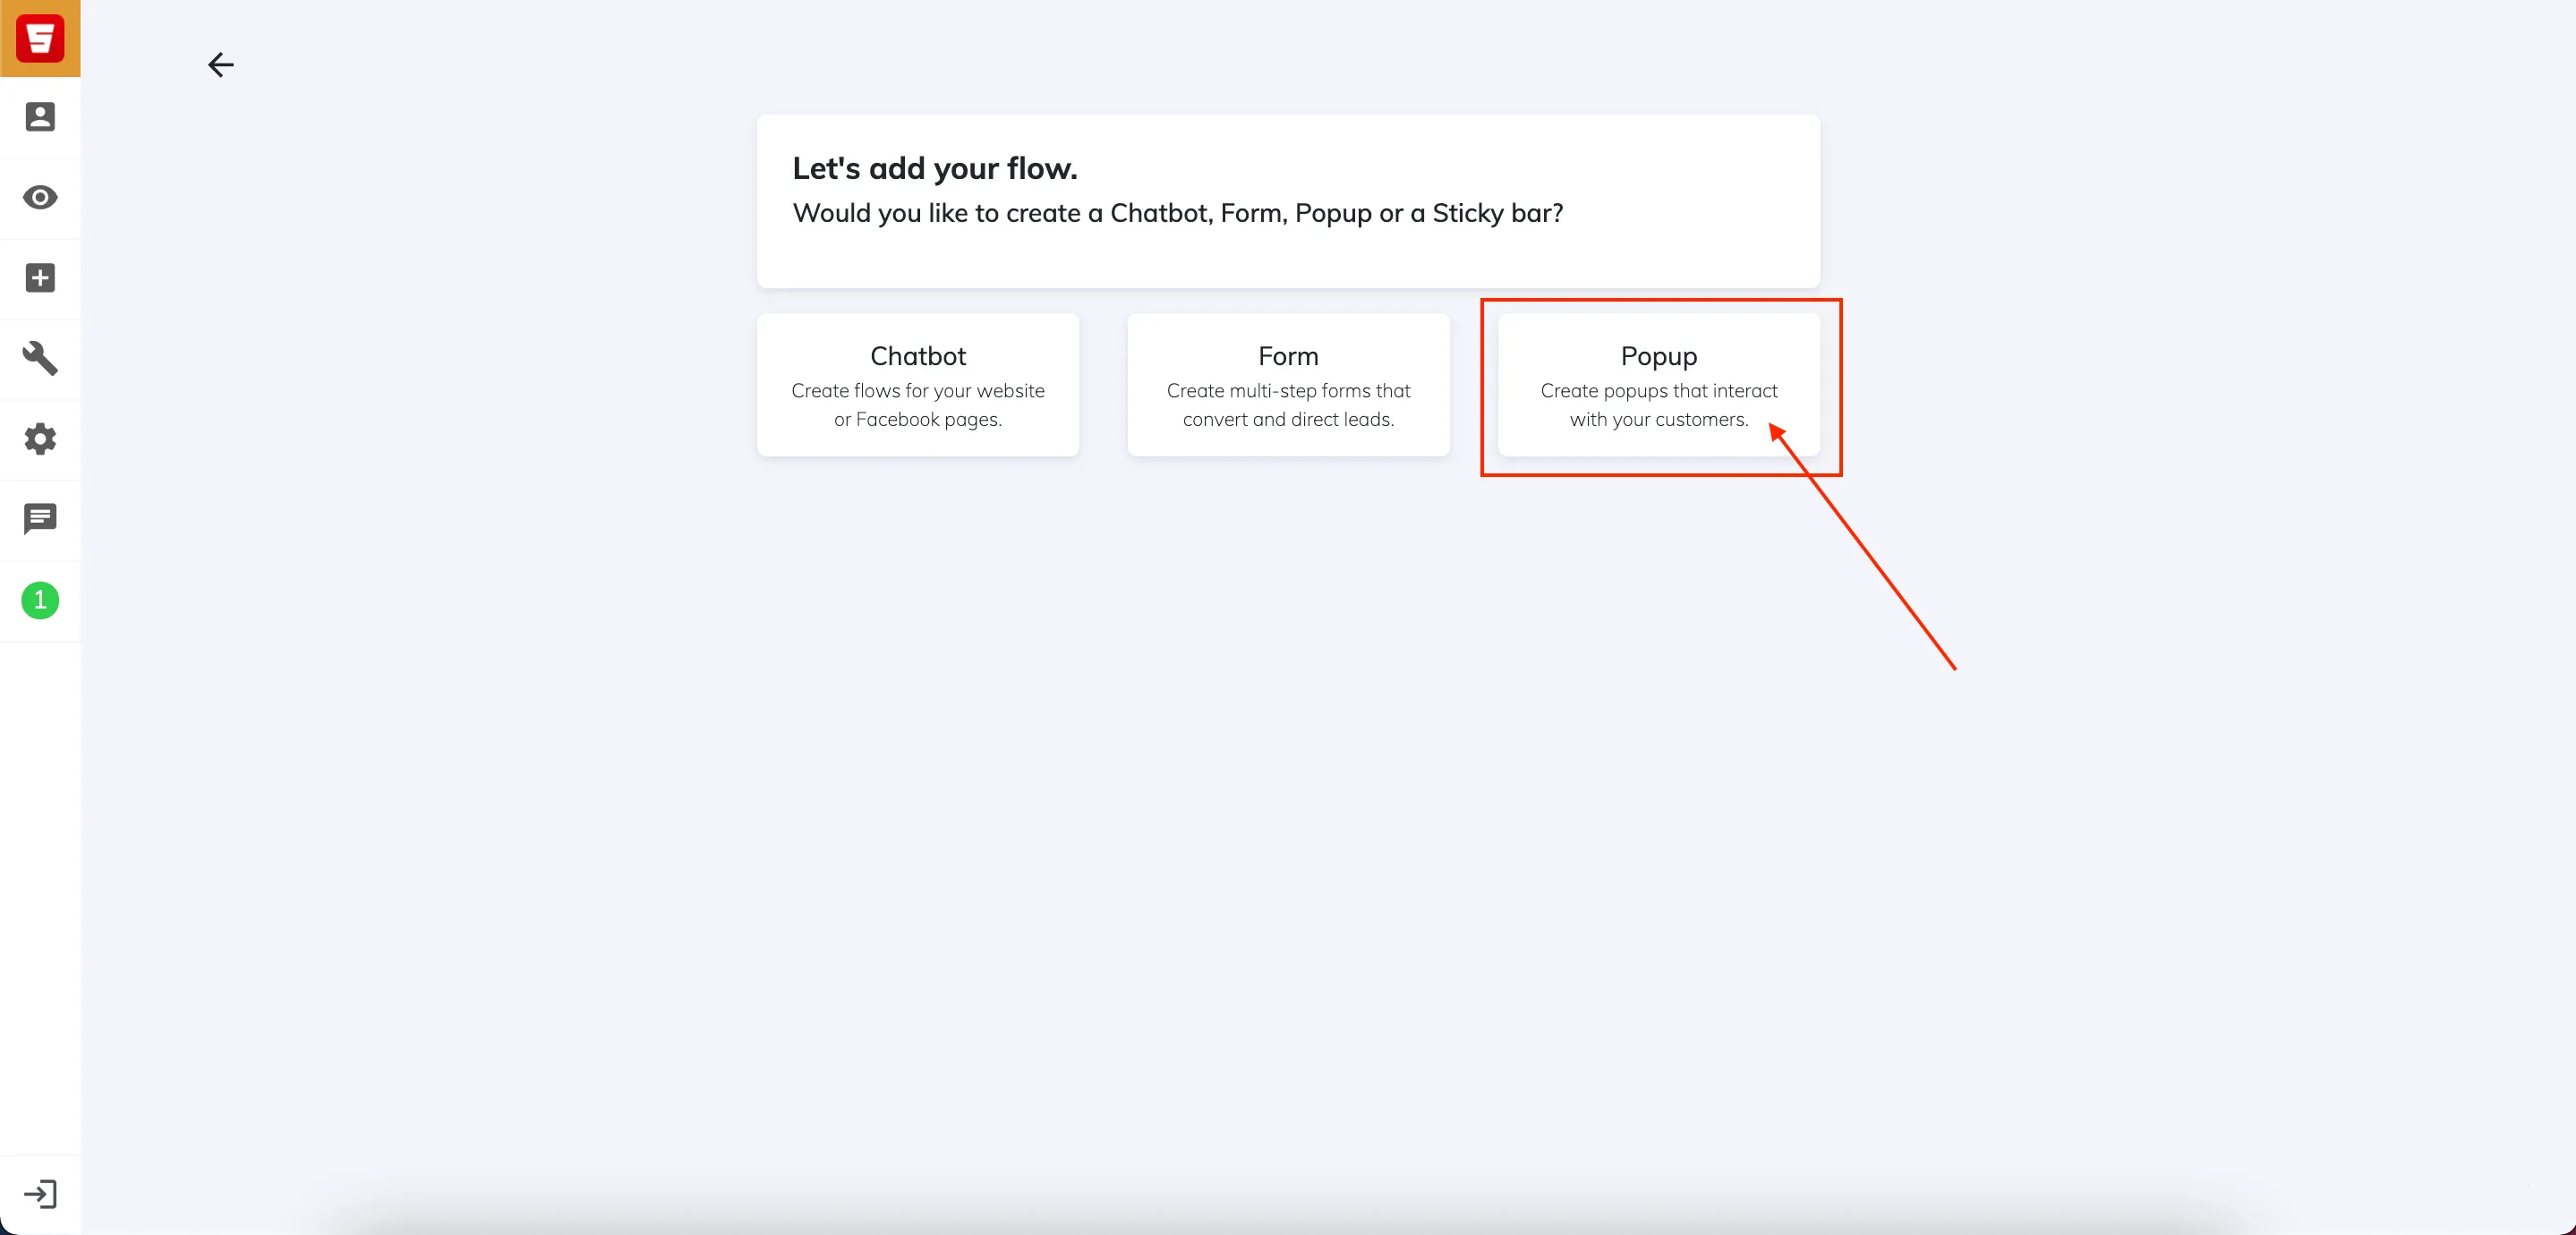
Task: Click the plus add-new icon in sidebar
Action: pyautogui.click(x=40, y=278)
